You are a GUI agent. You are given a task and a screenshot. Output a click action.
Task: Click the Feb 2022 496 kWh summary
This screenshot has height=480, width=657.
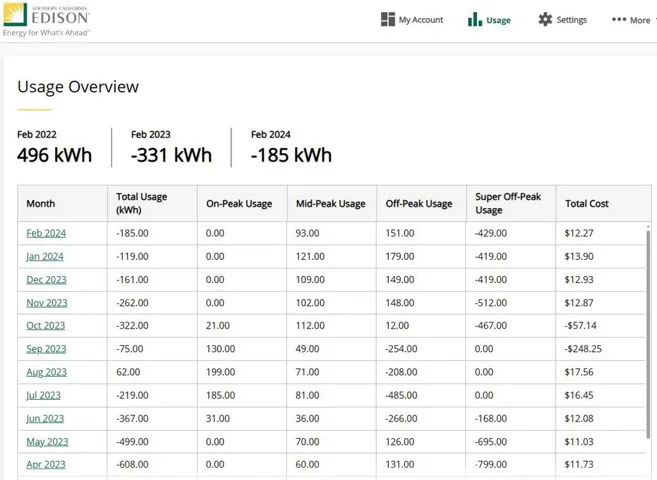click(x=54, y=147)
